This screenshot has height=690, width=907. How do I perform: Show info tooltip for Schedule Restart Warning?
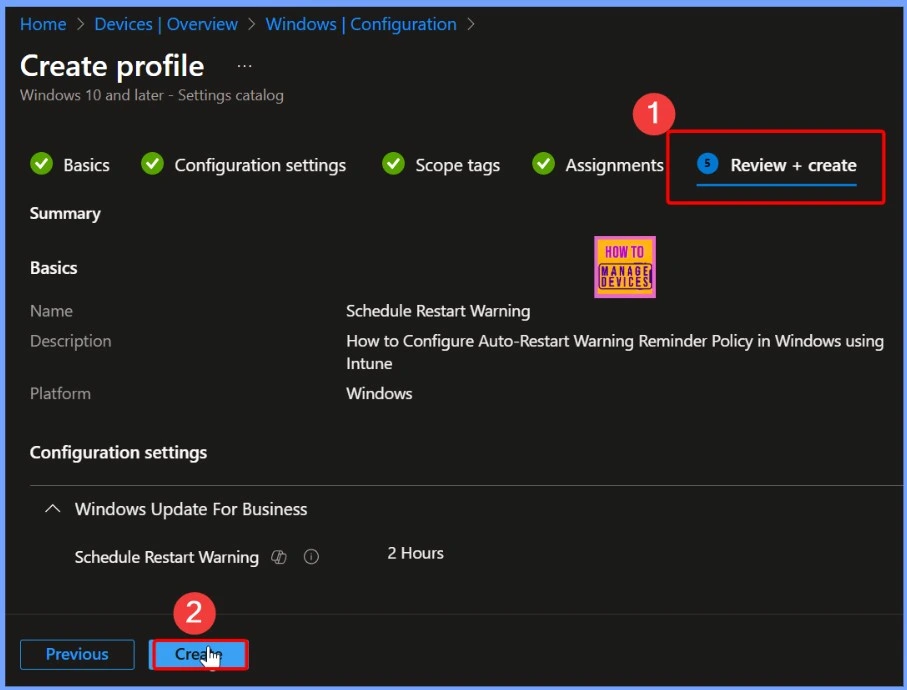point(311,557)
